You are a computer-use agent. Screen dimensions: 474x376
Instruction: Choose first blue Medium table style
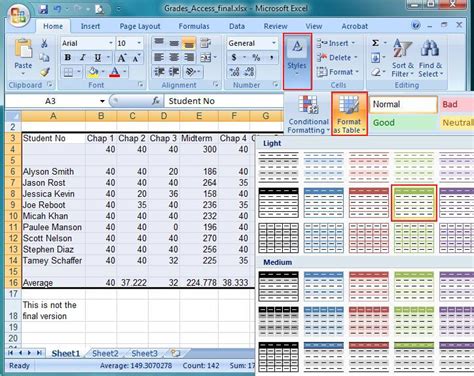point(324,286)
